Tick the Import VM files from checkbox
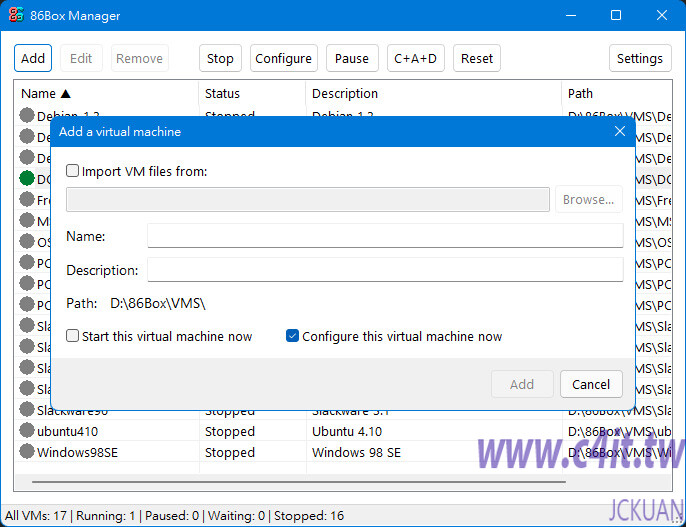This screenshot has height=527, width=686. pos(72,171)
